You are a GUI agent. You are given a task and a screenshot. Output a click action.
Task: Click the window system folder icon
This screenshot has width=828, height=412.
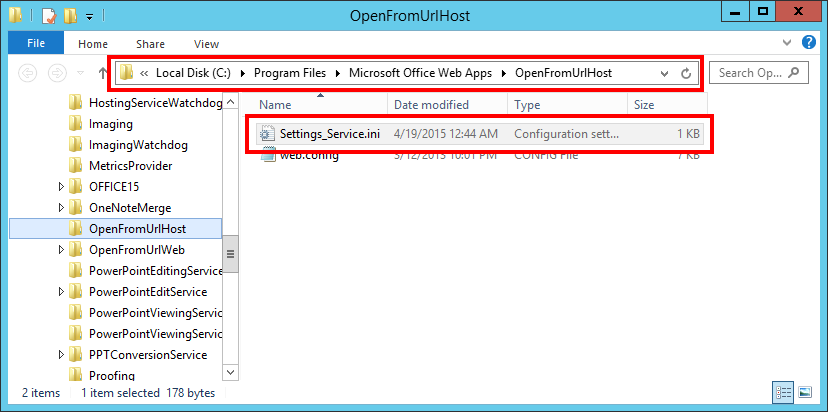click(15, 15)
